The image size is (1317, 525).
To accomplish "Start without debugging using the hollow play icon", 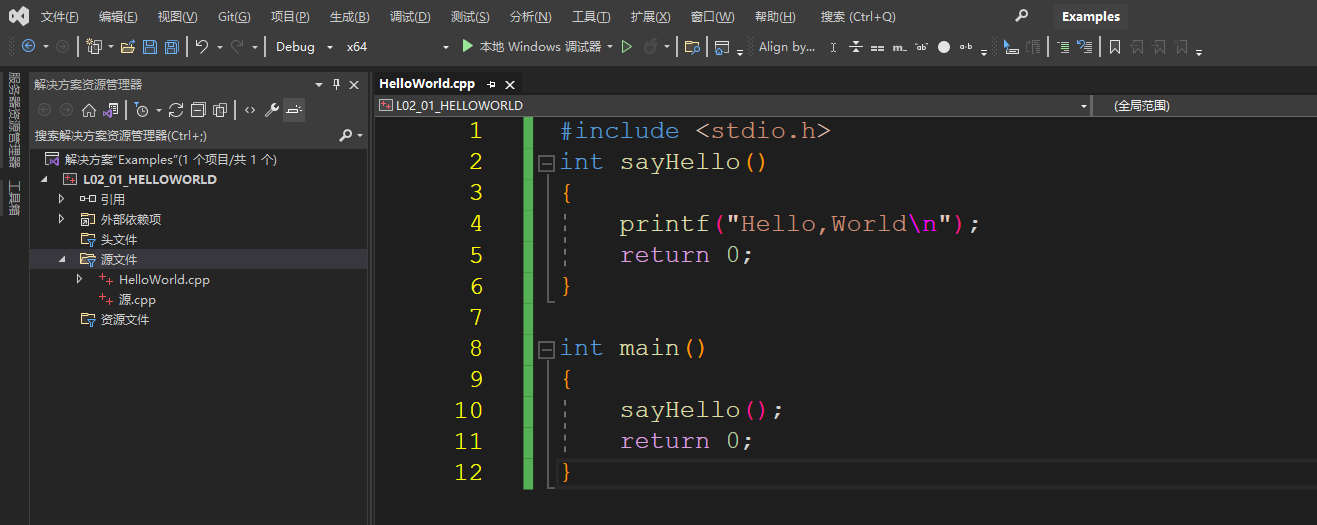I will click(x=627, y=46).
